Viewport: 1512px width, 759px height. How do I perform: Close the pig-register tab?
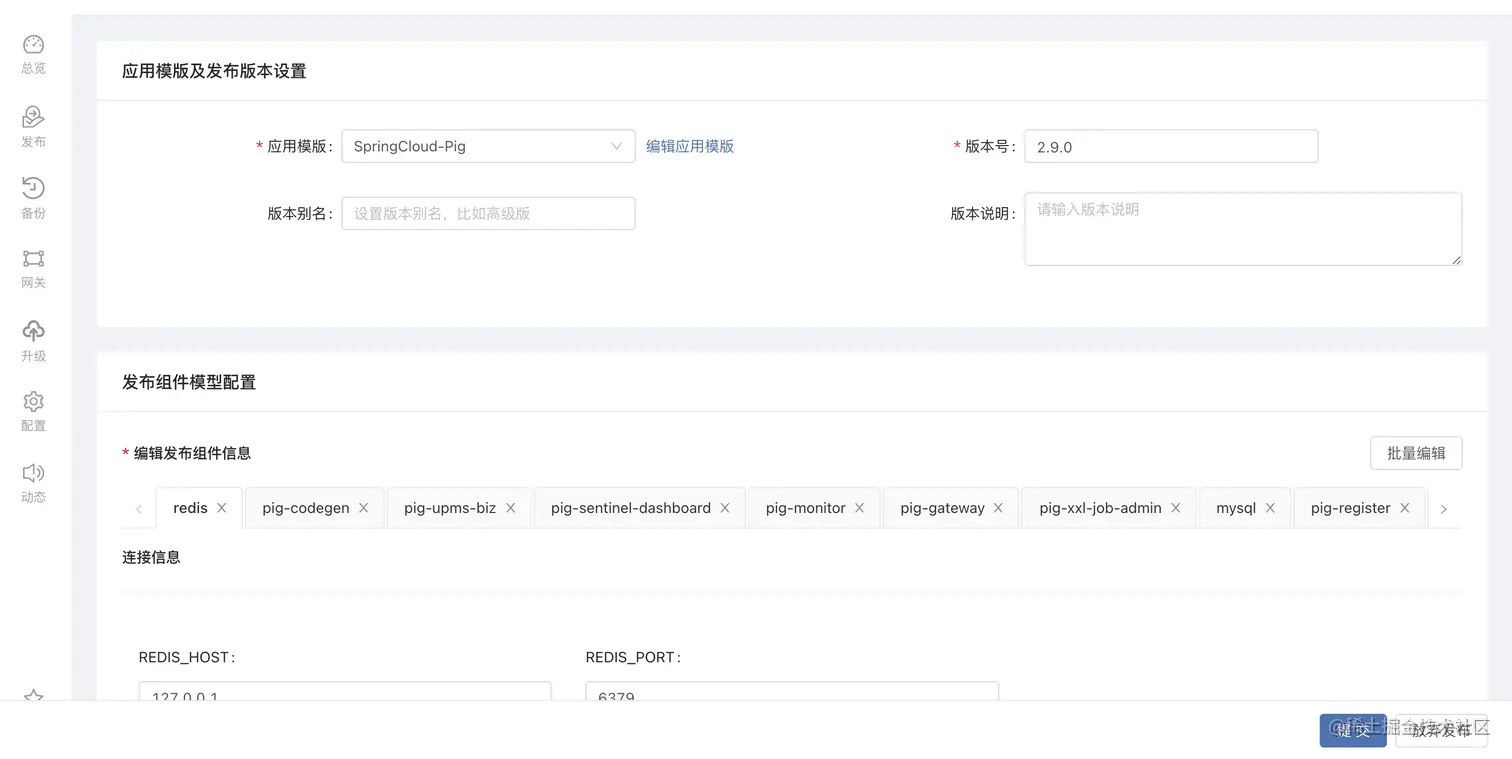coord(1405,508)
